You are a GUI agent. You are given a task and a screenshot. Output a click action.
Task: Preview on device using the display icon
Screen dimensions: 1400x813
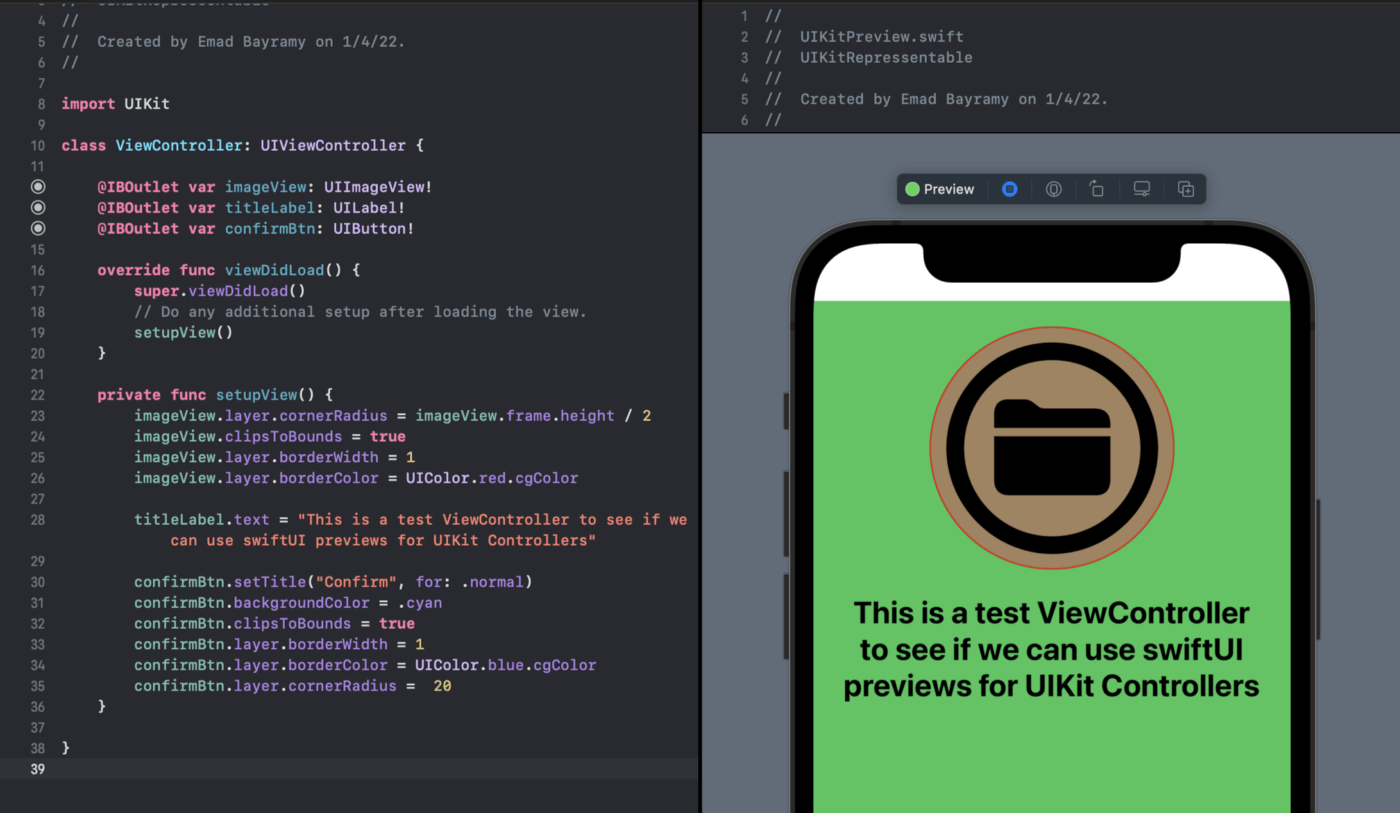point(1141,188)
